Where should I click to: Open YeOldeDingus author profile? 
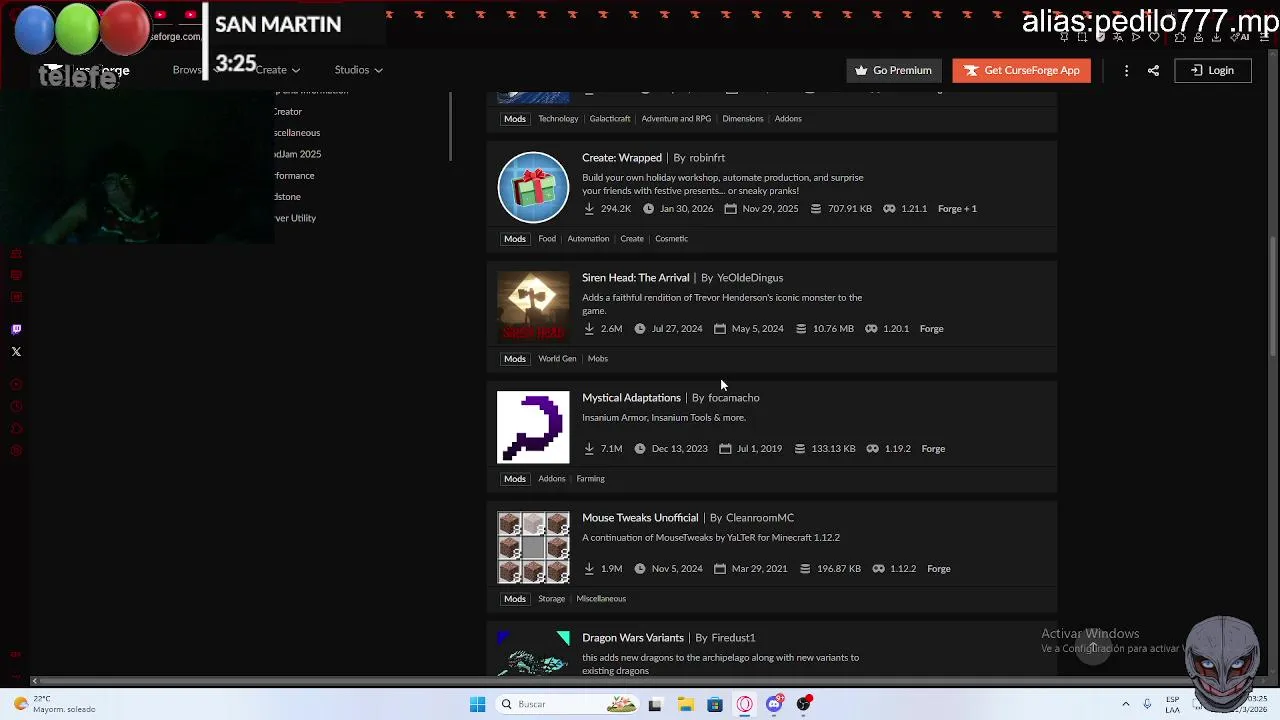point(750,278)
